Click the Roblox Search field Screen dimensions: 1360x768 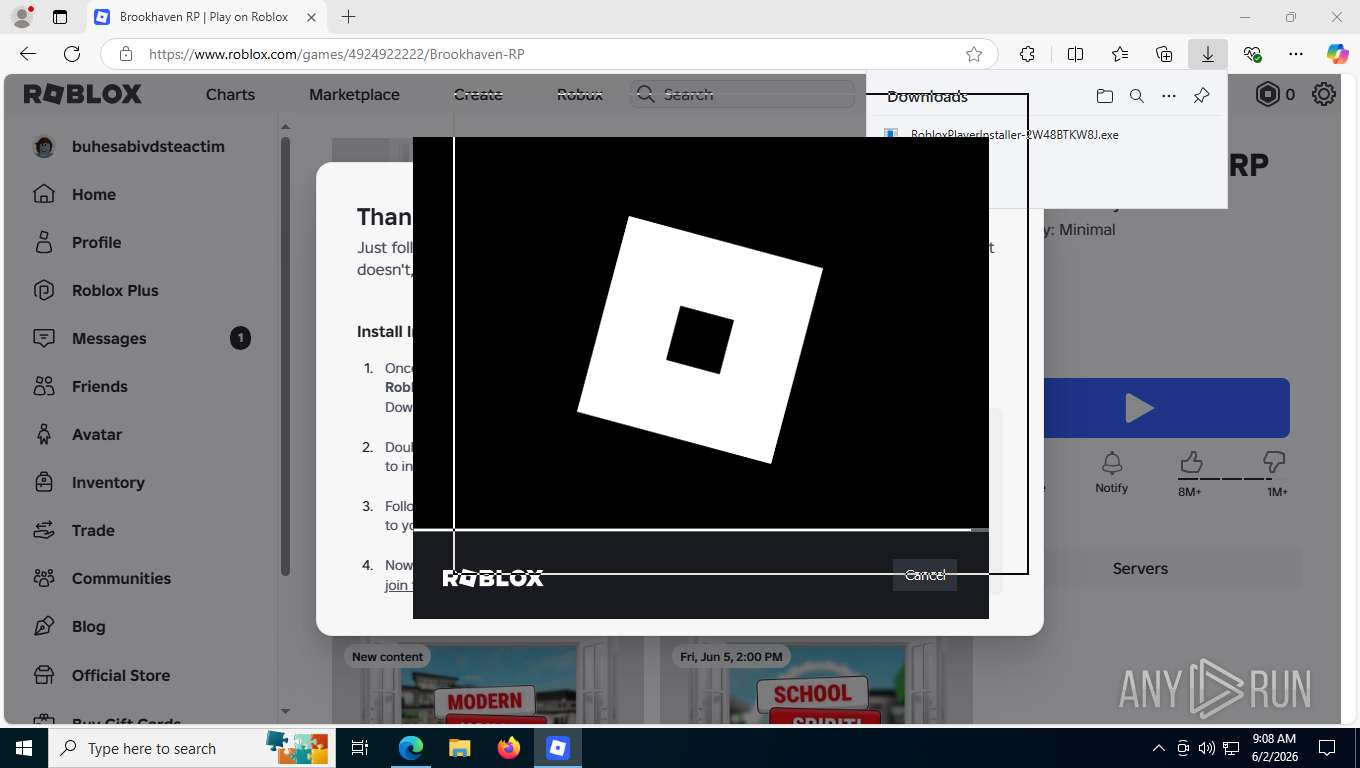[742, 94]
